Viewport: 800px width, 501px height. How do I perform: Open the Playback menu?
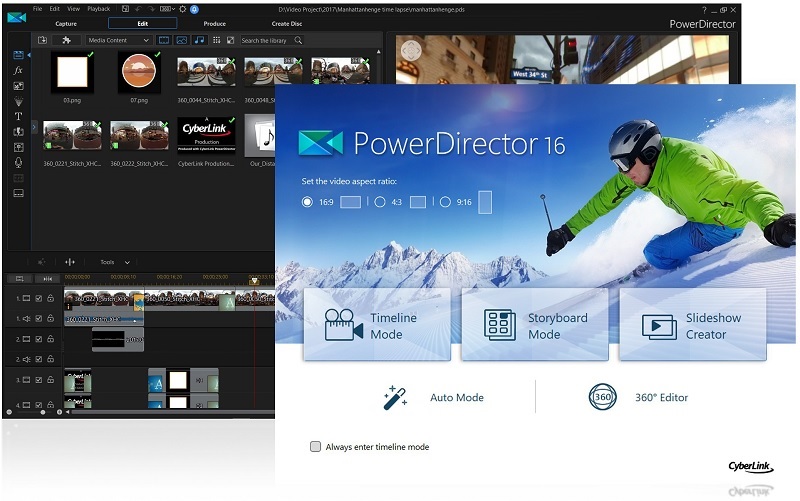[98, 9]
